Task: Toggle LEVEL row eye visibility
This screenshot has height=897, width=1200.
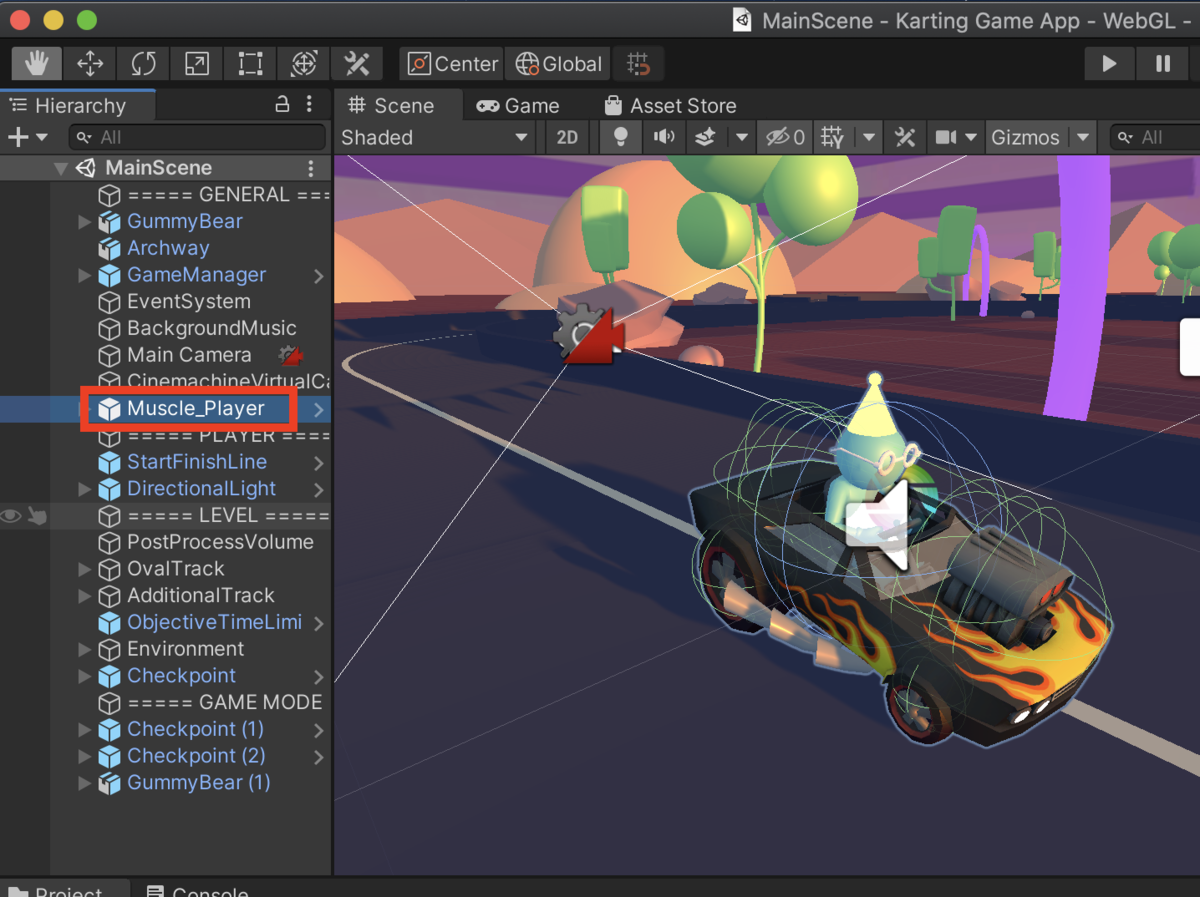Action: pyautogui.click(x=11, y=516)
